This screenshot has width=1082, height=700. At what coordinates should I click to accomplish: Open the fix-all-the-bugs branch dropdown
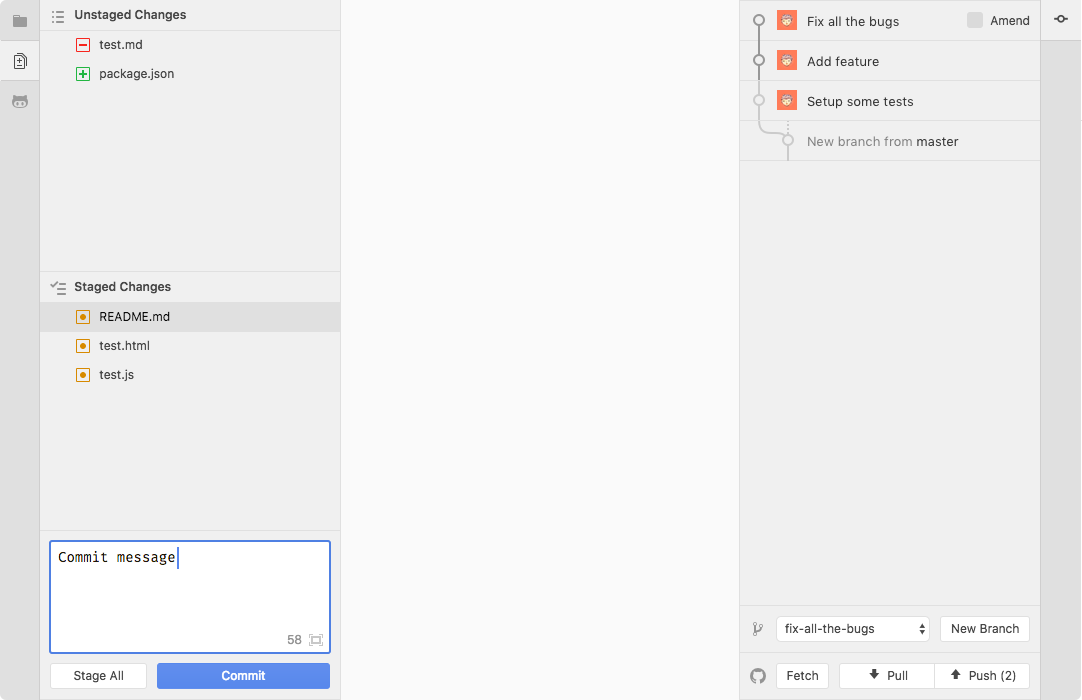[x=853, y=629]
